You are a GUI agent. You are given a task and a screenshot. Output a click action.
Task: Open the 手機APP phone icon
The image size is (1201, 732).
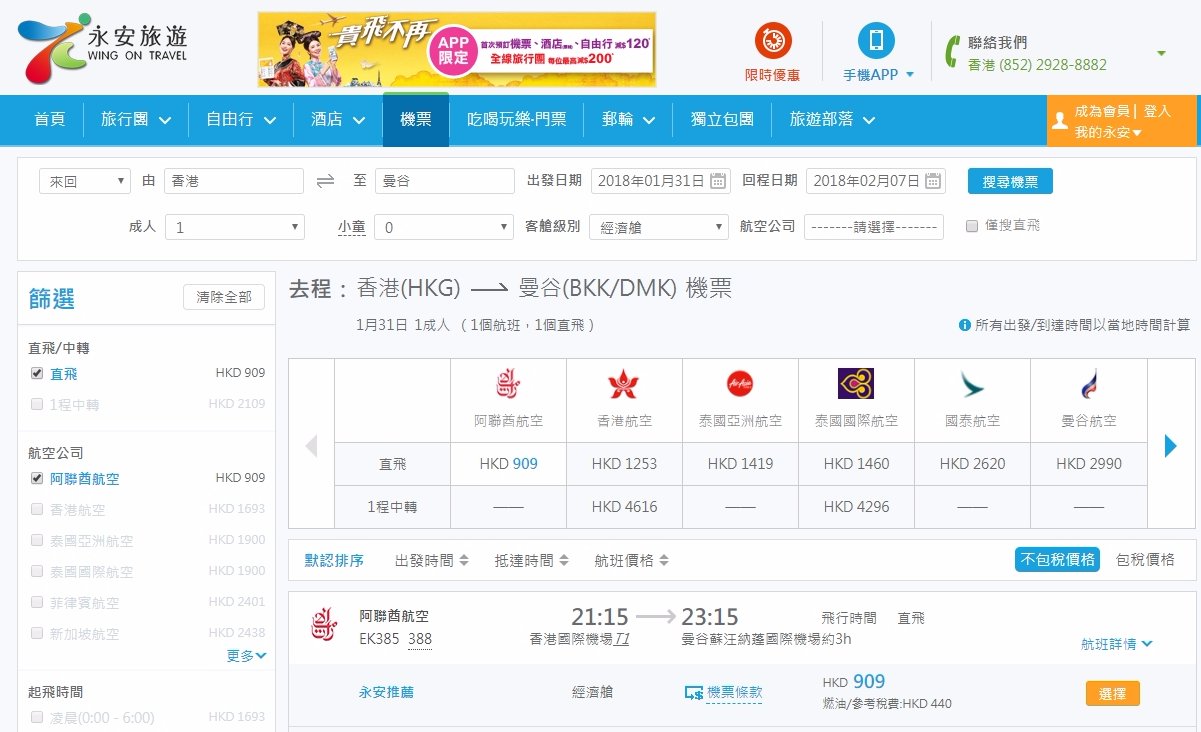877,40
